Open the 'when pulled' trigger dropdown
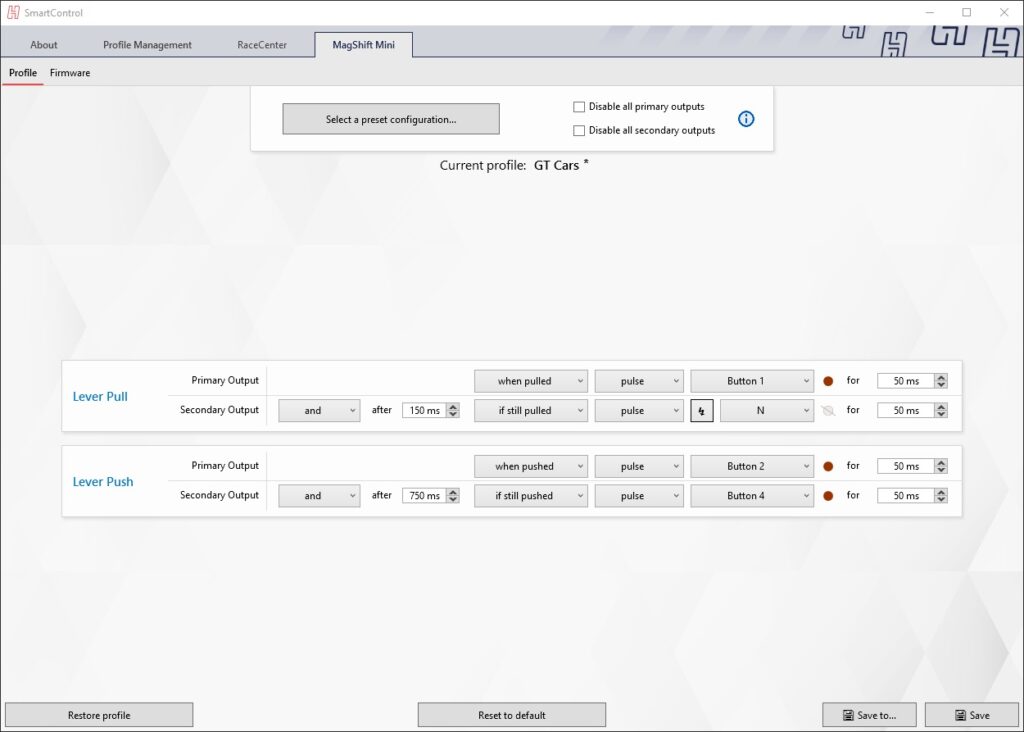 530,381
